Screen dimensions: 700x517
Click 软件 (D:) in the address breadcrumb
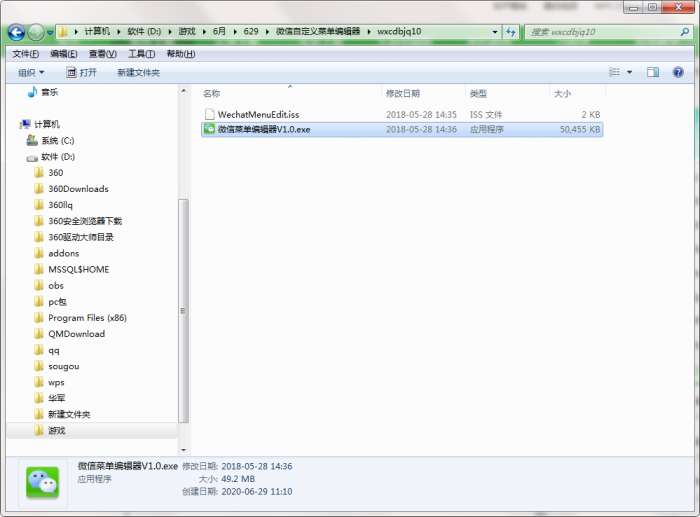tap(144, 32)
